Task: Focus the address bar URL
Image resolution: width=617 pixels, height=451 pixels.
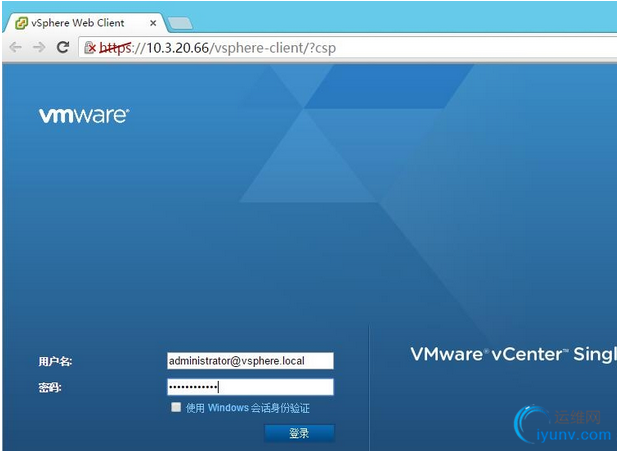Action: coord(217,48)
